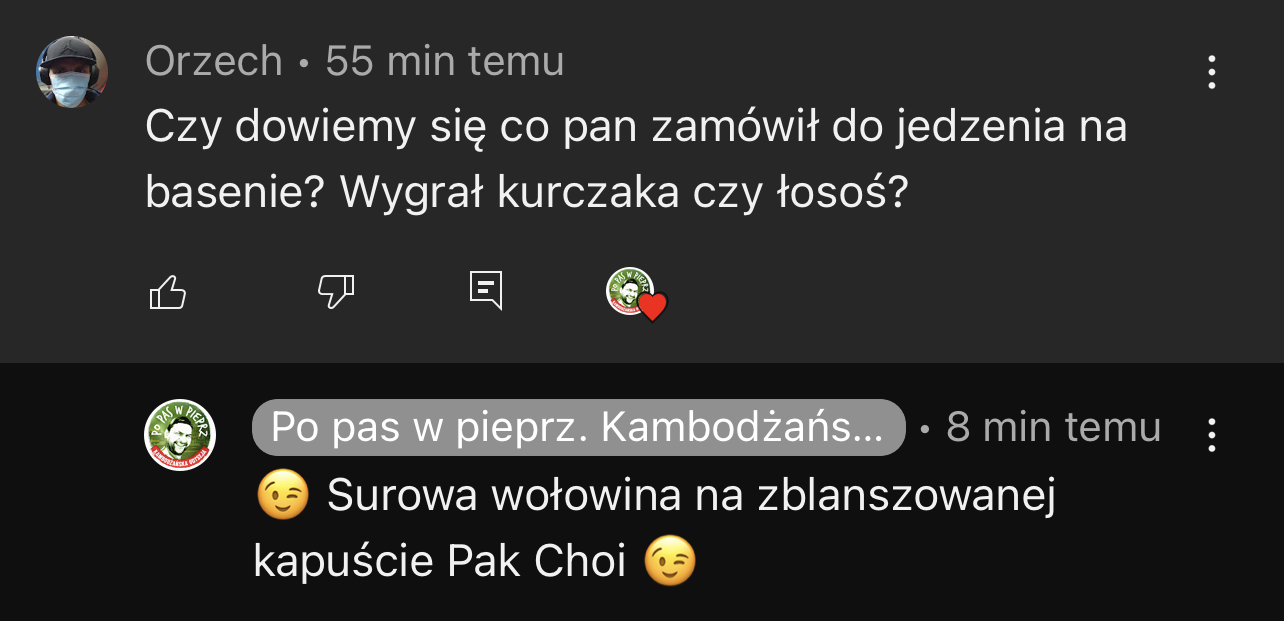The width and height of the screenshot is (1284, 621).
Task: Select the comment text about zamówił do jedzenia
Action: click(636, 160)
